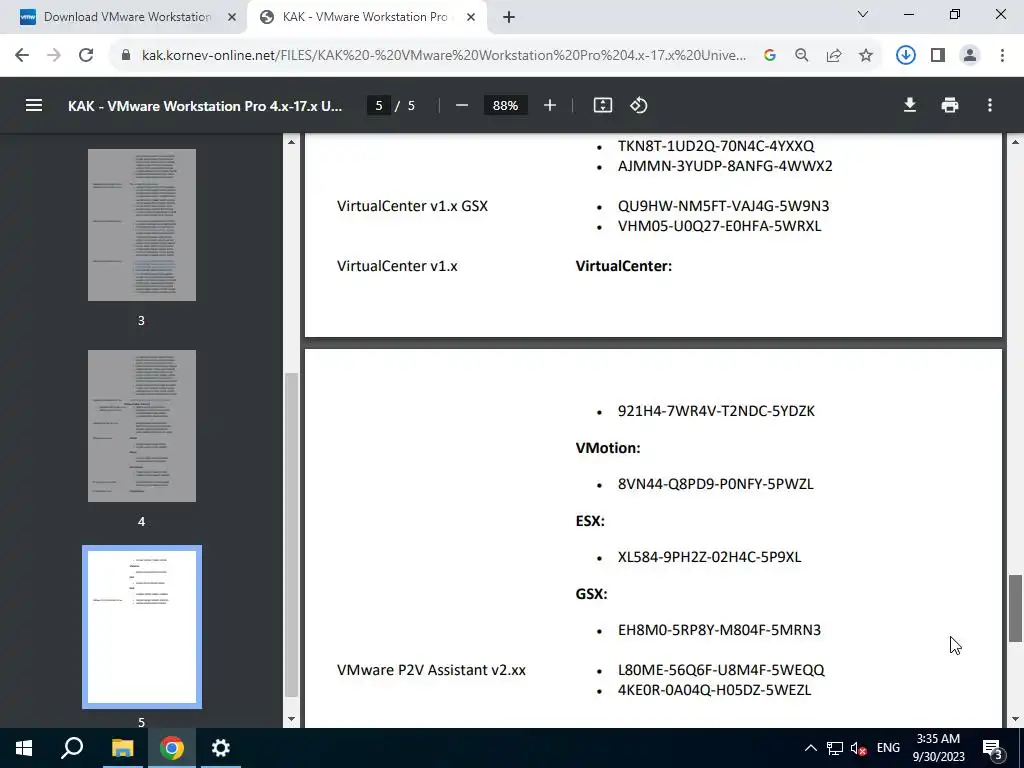Close the KAK - VMware Workstation Pro tab
This screenshot has width=1024, height=768.
pyautogui.click(x=471, y=17)
